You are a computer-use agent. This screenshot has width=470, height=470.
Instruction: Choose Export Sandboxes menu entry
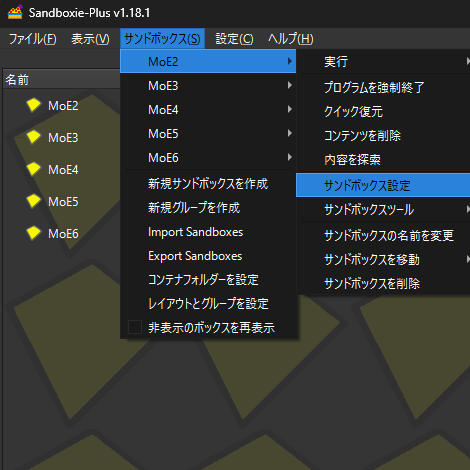pyautogui.click(x=208, y=256)
